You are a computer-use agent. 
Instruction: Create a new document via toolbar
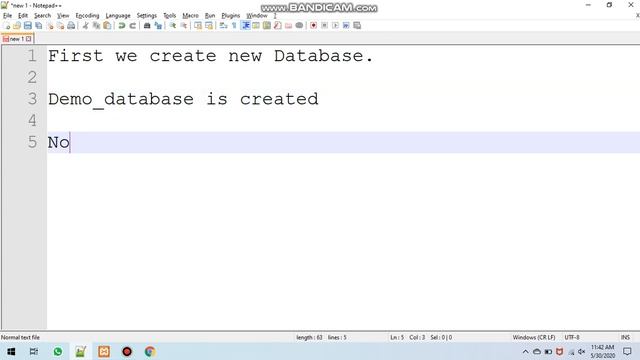click(7, 26)
